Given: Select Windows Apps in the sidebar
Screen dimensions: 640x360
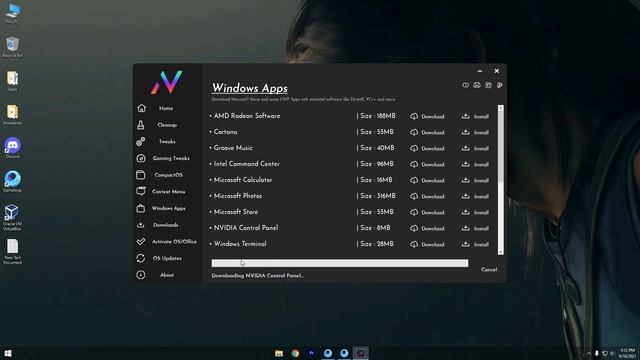Looking at the screenshot, I should 169,208.
